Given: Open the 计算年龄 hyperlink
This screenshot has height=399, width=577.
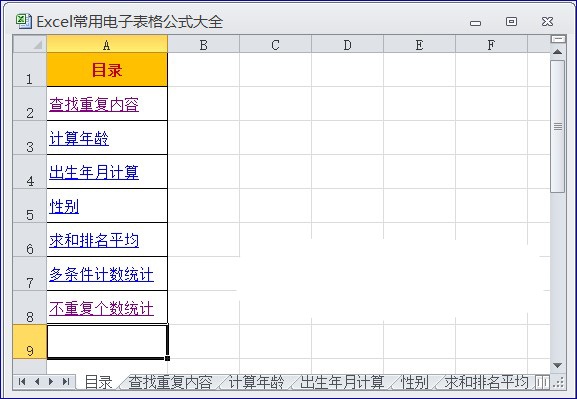Looking at the screenshot, I should [79, 139].
